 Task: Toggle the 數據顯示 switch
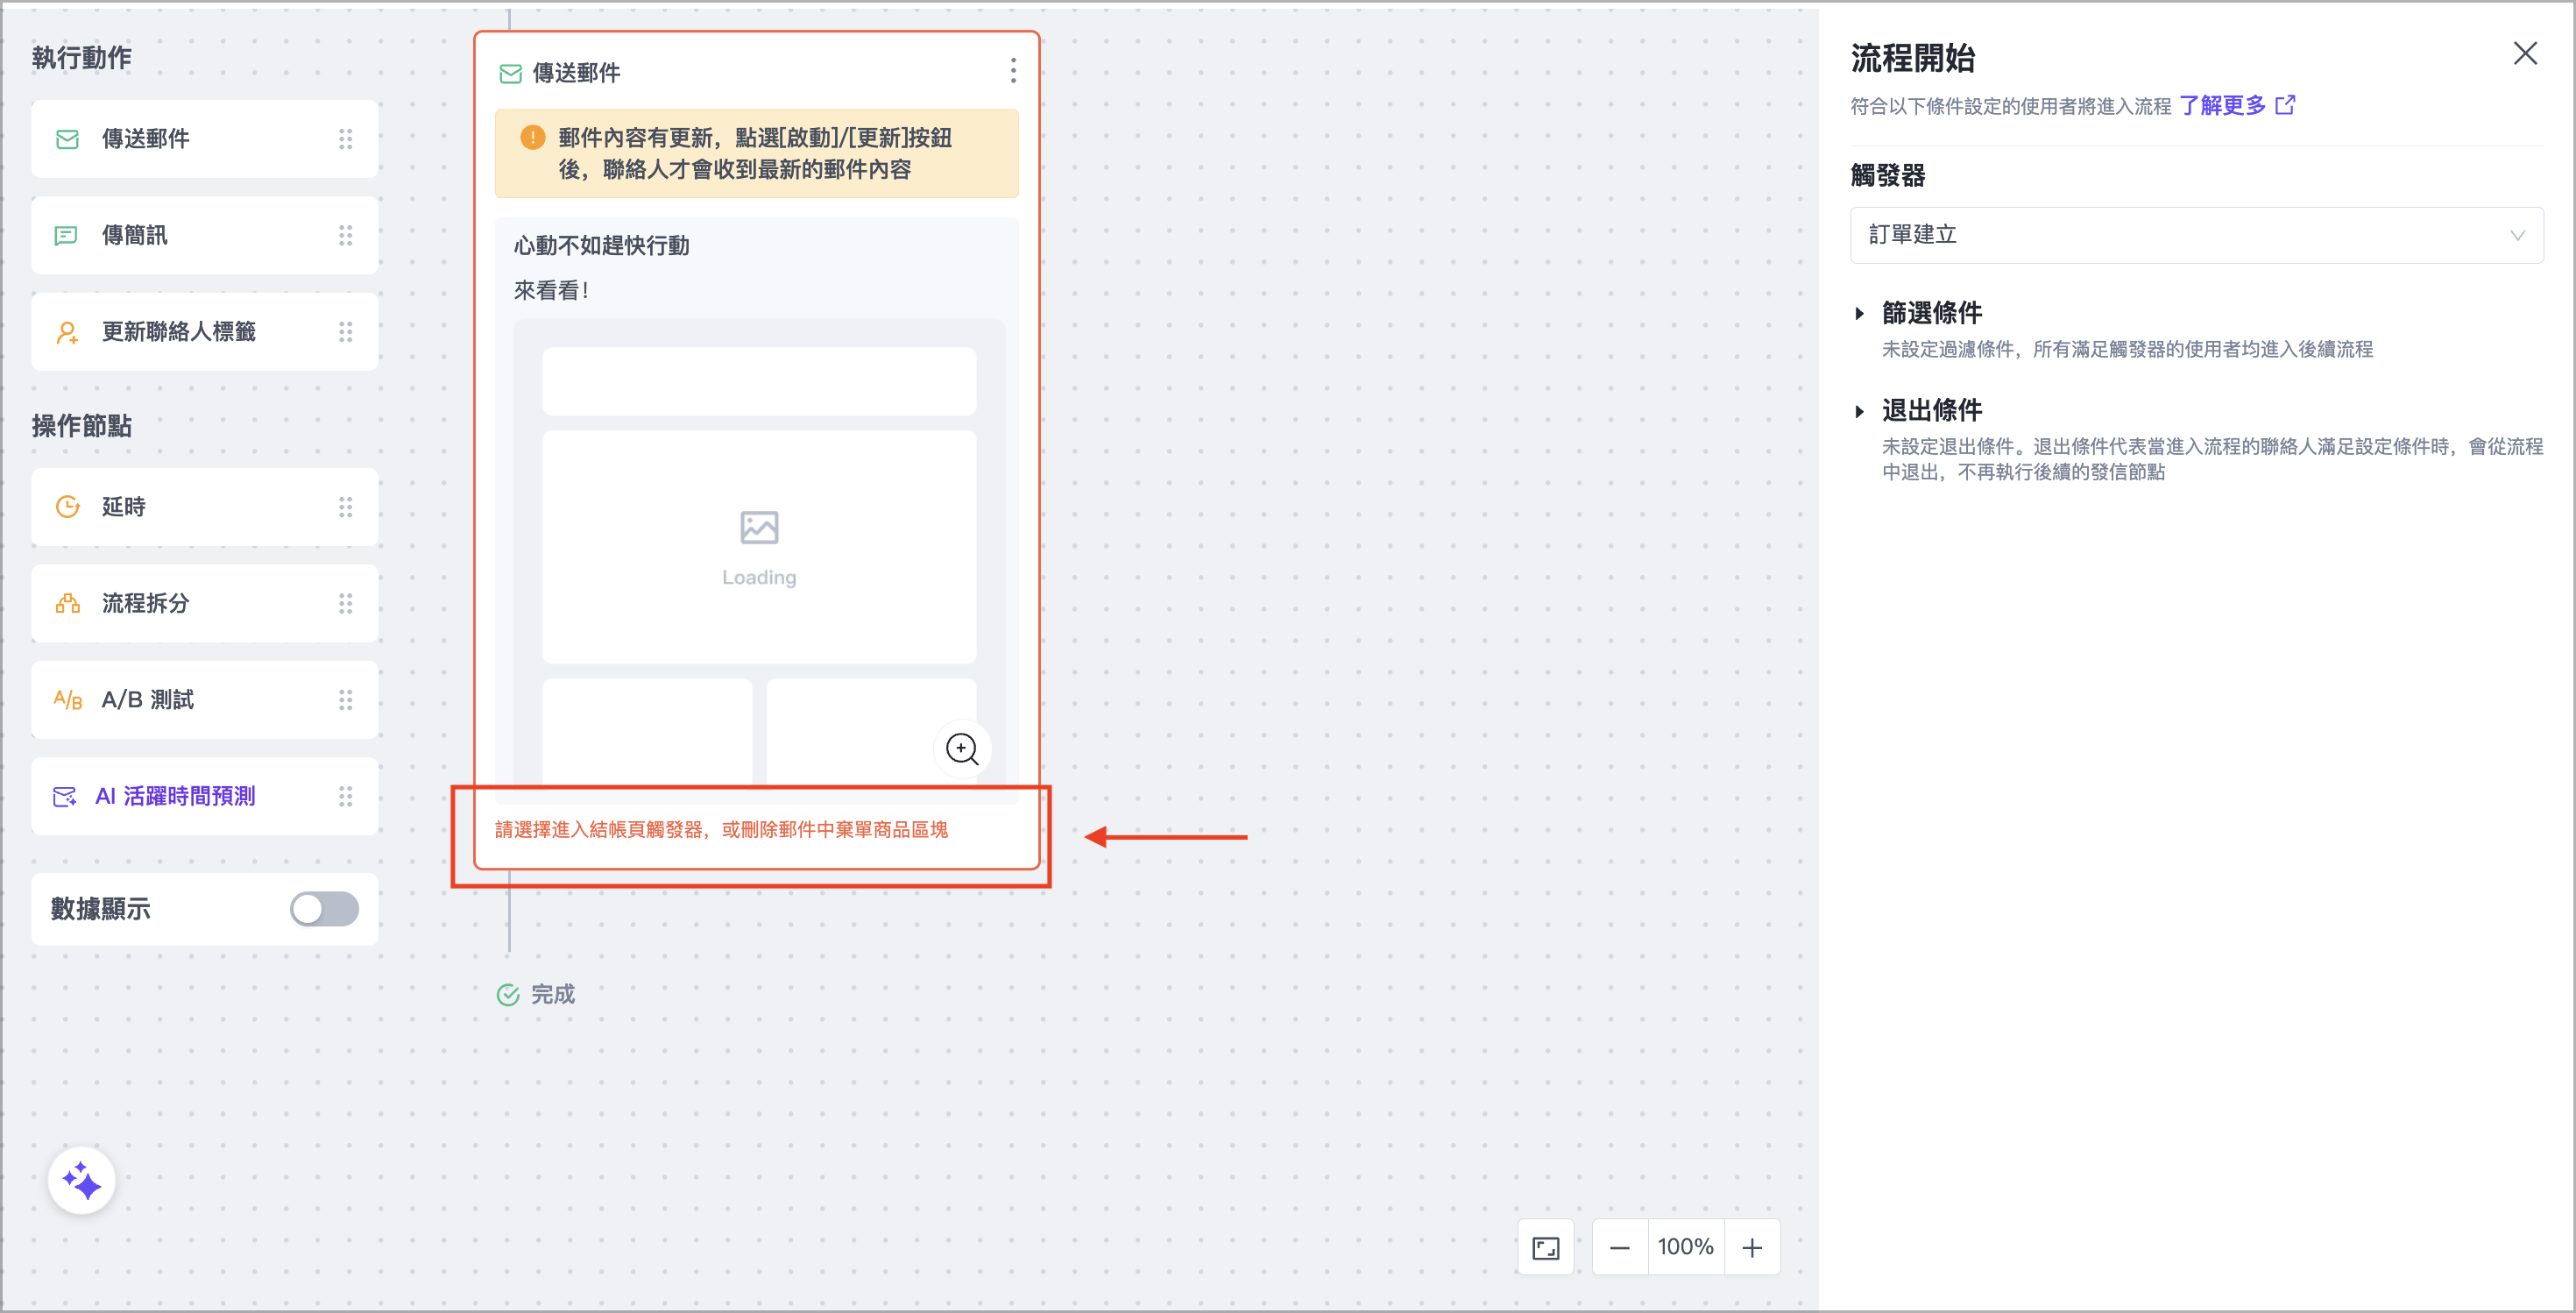click(324, 908)
